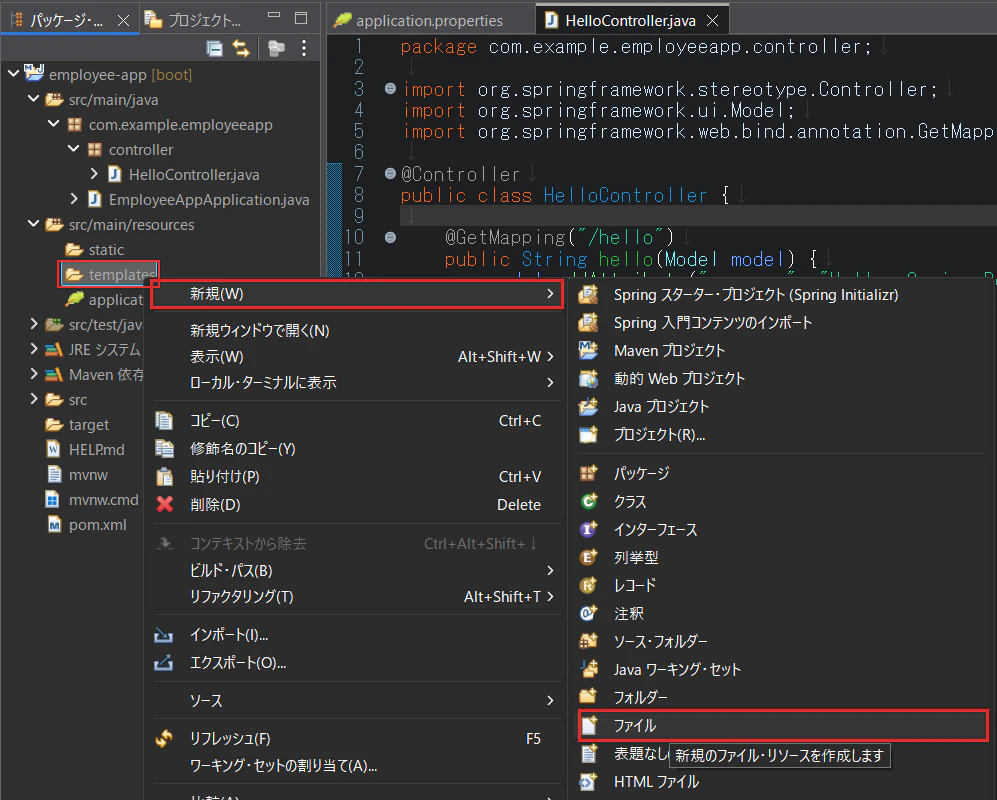Click the Spring スターター・プロジェクト icon
Viewport: 997px width, 800px height.
[588, 294]
